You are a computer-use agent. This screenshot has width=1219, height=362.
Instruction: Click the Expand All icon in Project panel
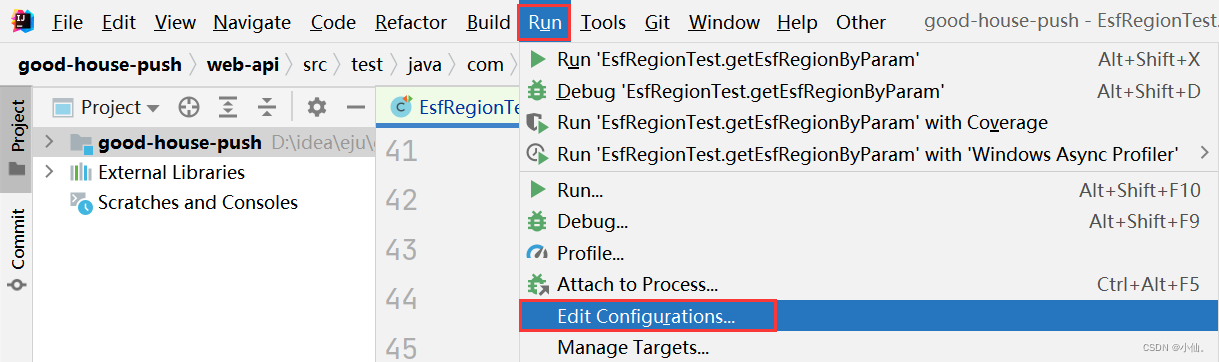coord(228,107)
